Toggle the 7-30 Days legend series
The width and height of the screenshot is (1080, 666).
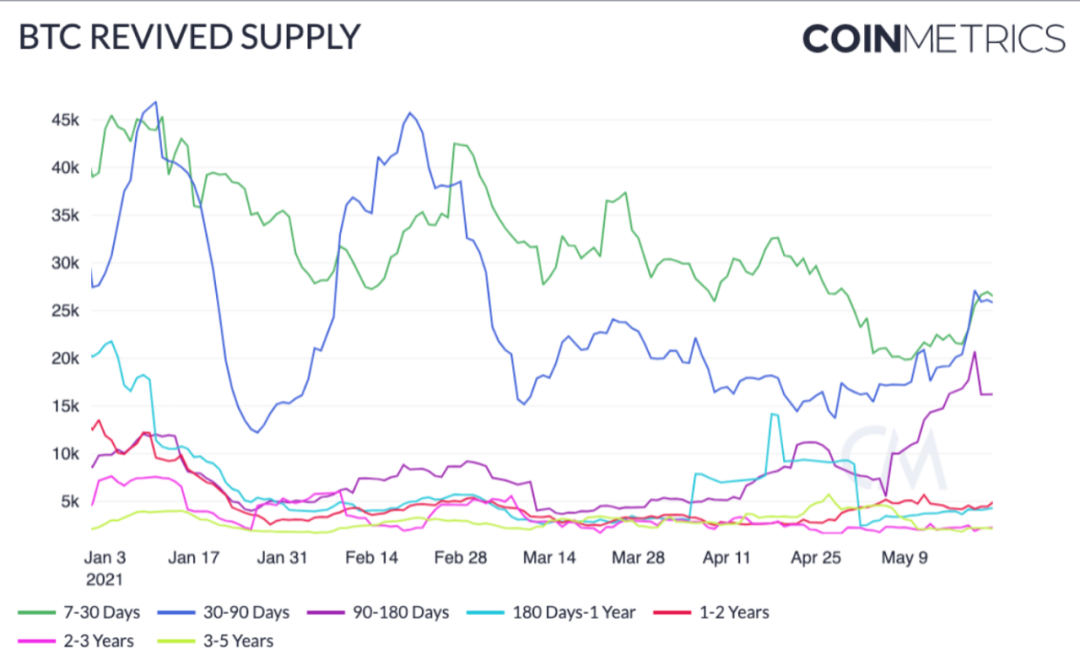click(x=79, y=612)
